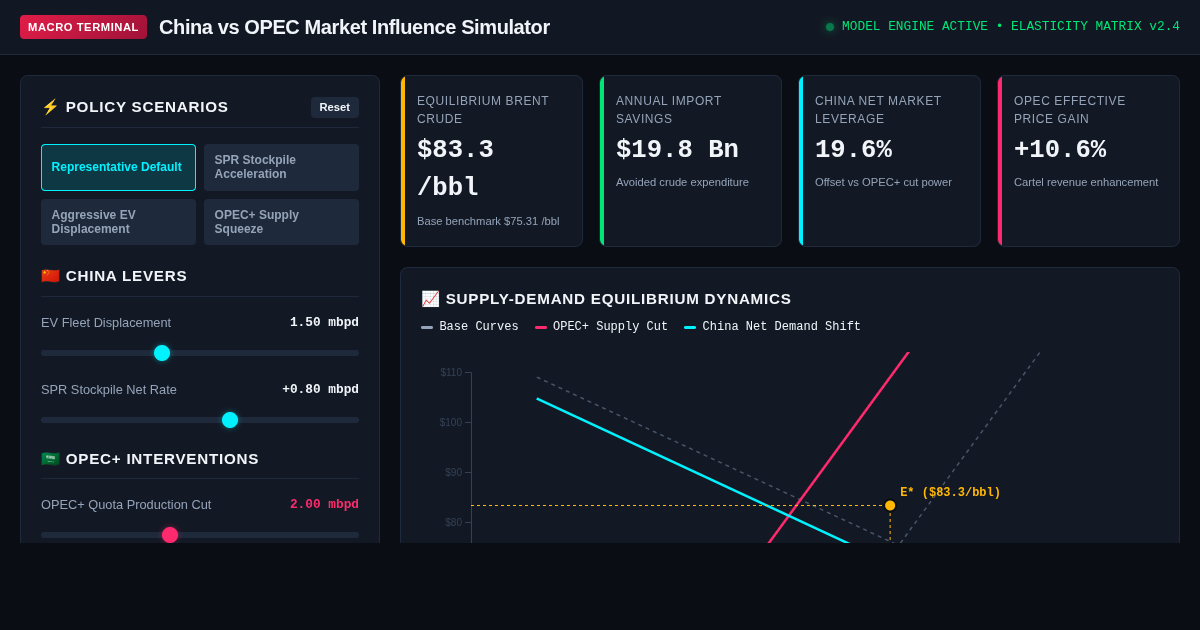
Task: Select SPR Stockpile Acceleration scenario
Action: point(281,167)
